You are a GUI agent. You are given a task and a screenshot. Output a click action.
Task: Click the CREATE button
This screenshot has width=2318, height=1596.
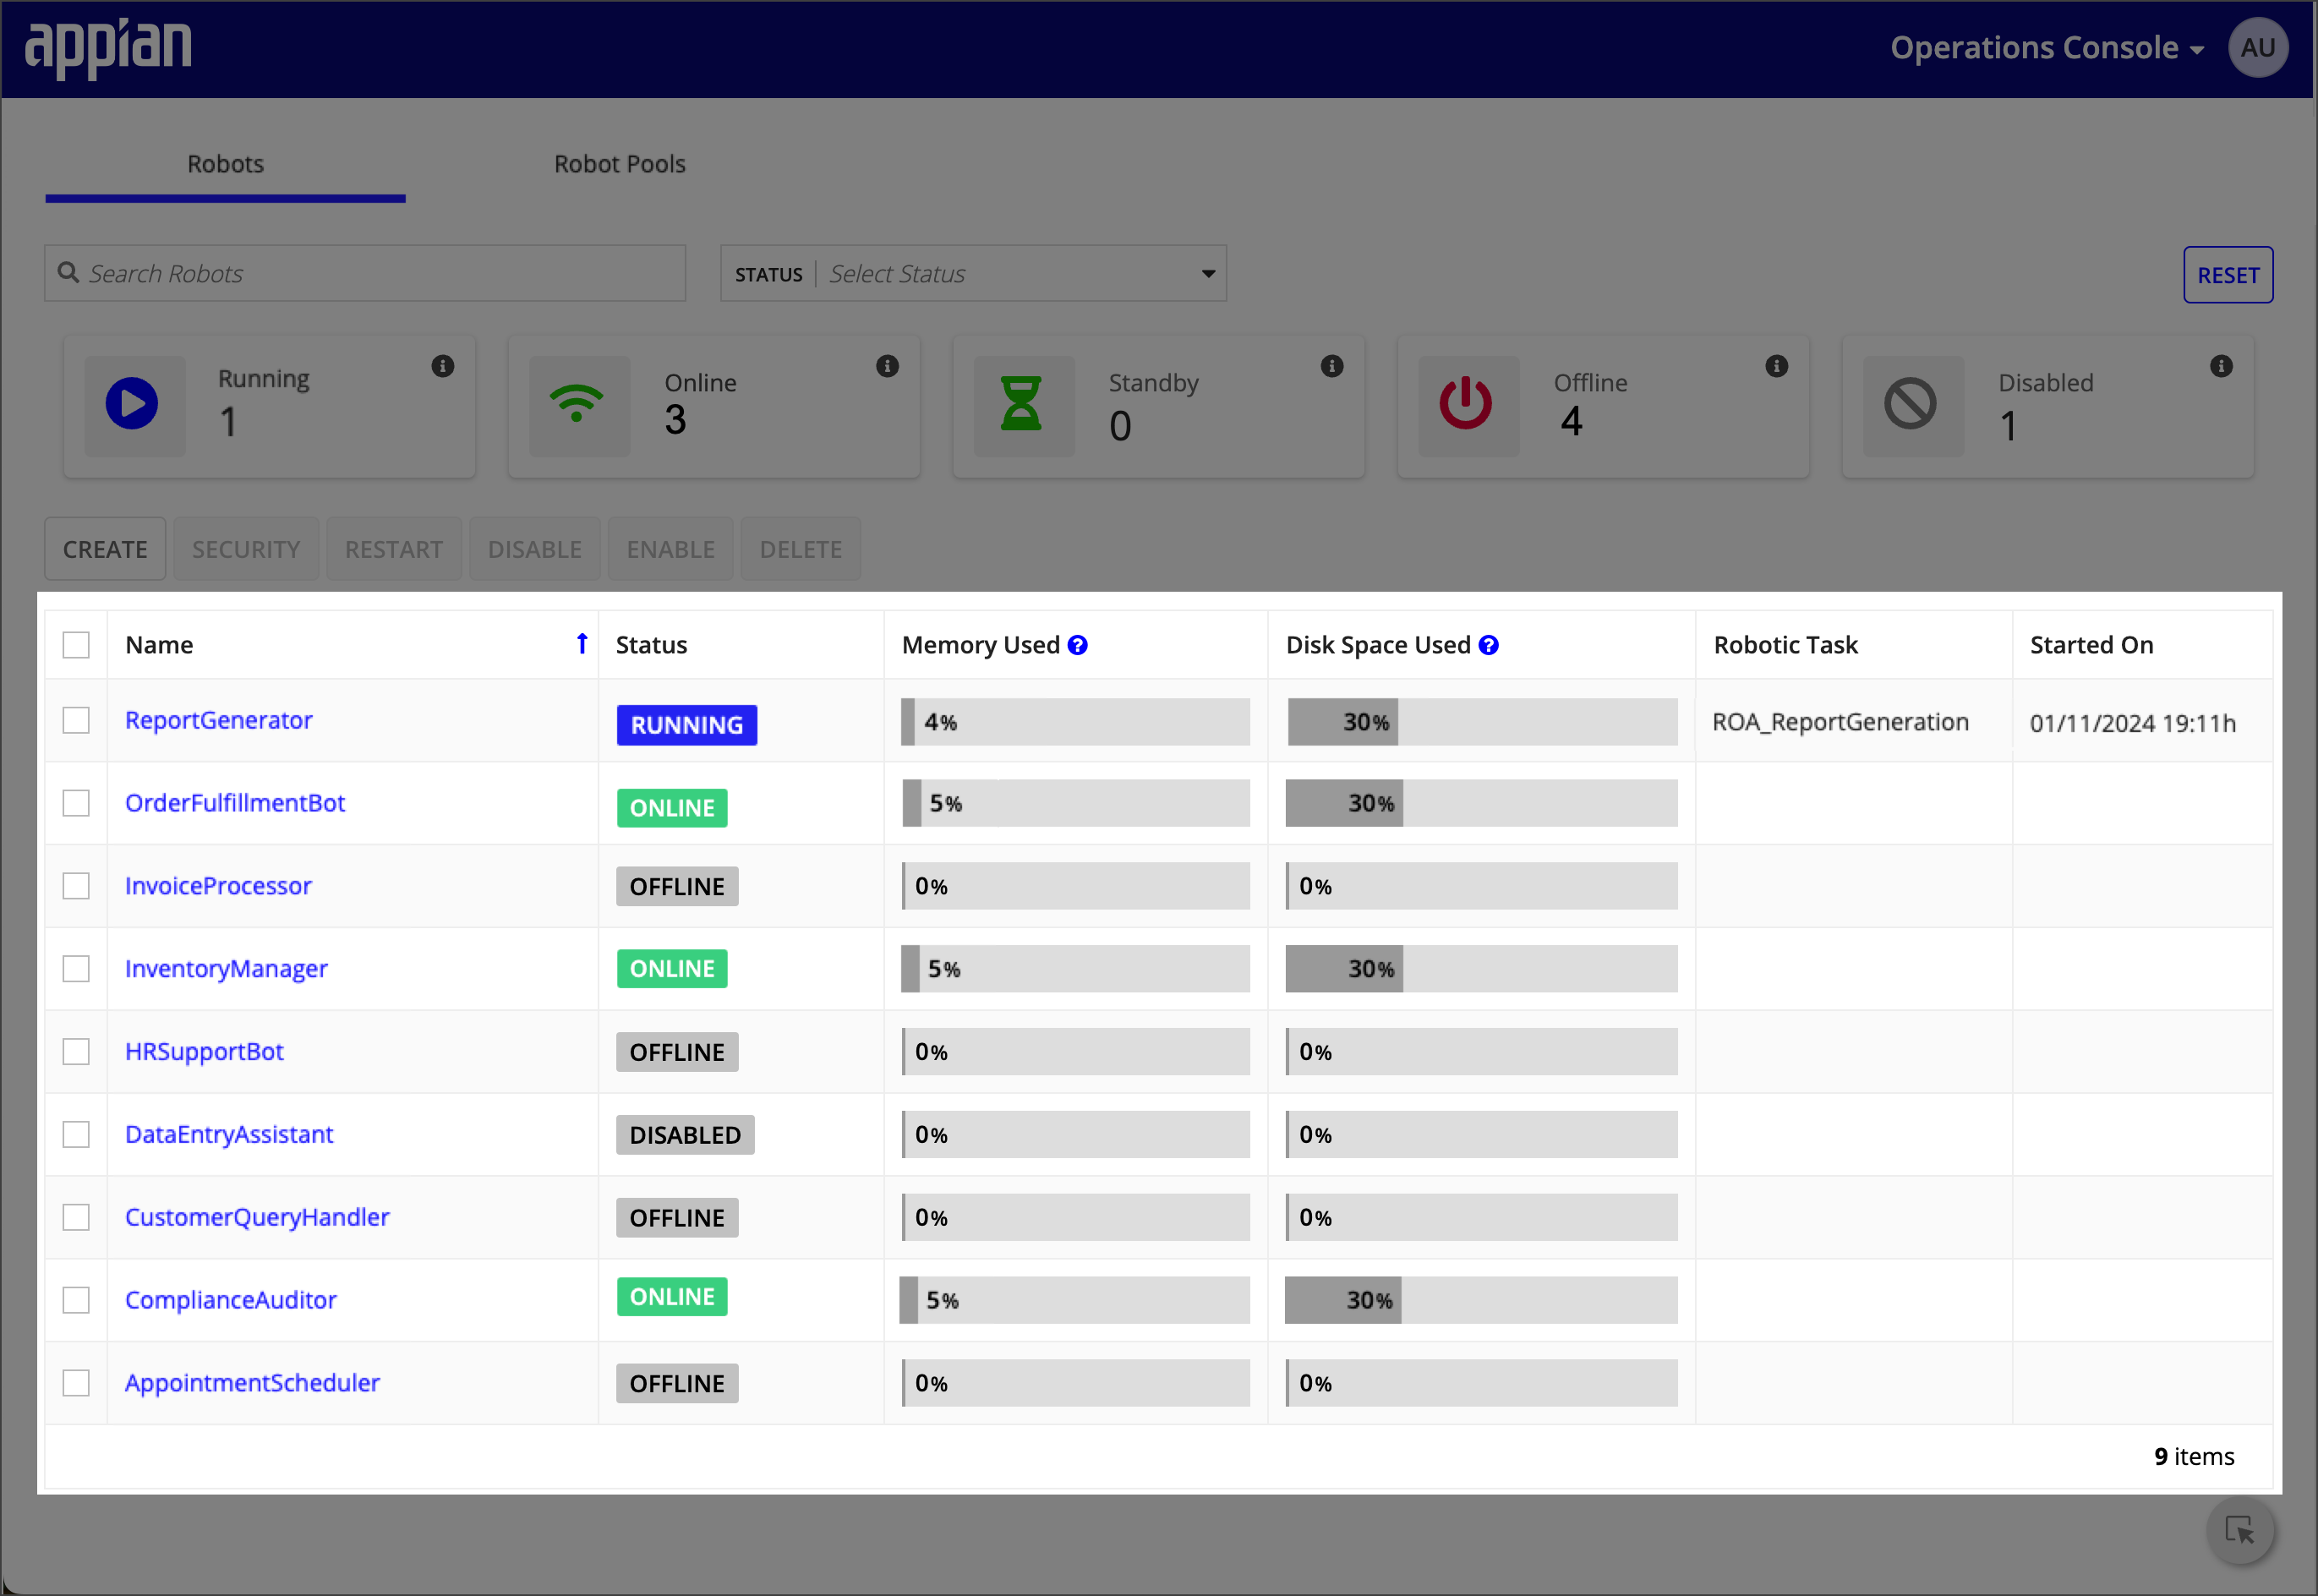click(105, 549)
